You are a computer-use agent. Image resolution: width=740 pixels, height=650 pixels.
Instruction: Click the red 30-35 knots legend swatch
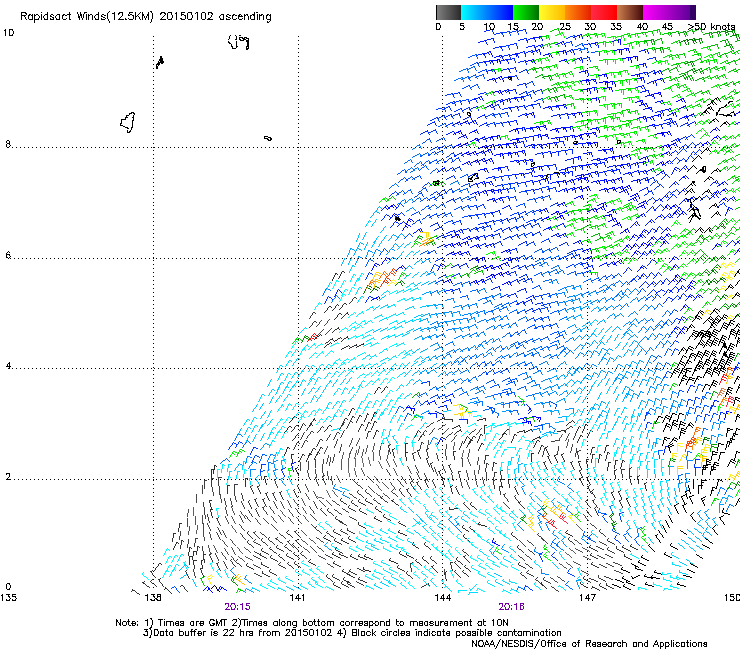click(x=604, y=12)
